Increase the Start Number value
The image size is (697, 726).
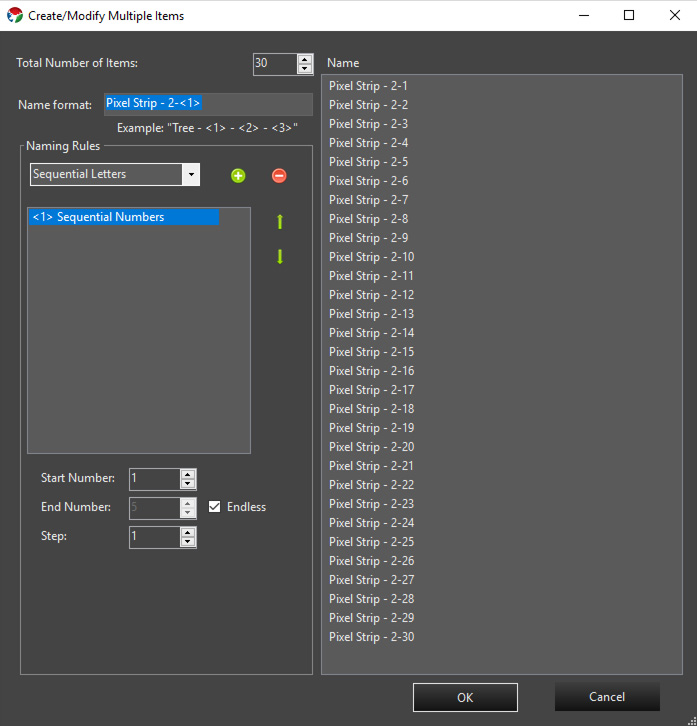pos(188,475)
